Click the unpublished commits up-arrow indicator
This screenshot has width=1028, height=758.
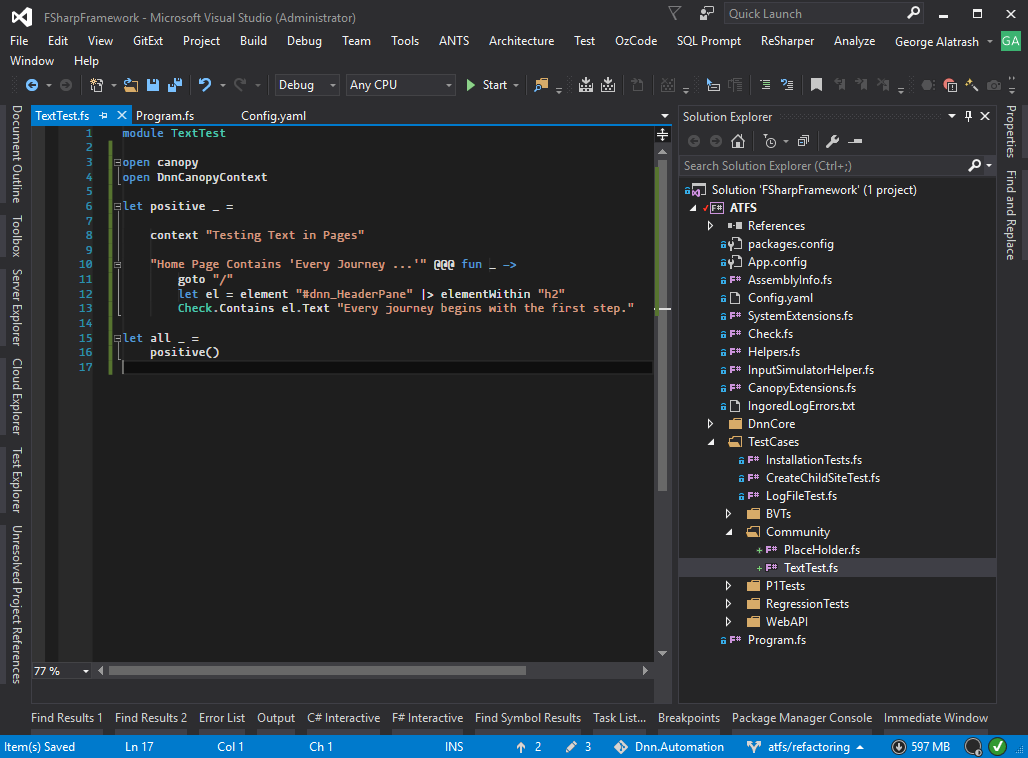[x=528, y=746]
